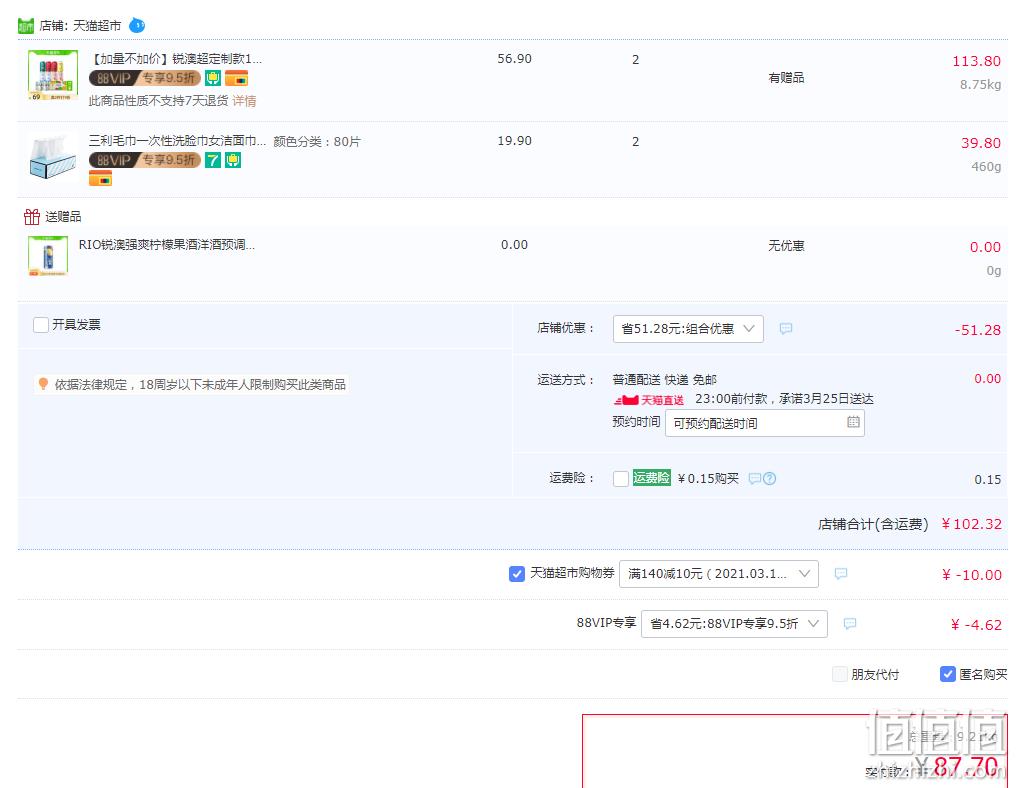Click the 23:00前付款，承诺3月25日送达 delivery promise
This screenshot has height=788, width=1016.
coord(784,399)
